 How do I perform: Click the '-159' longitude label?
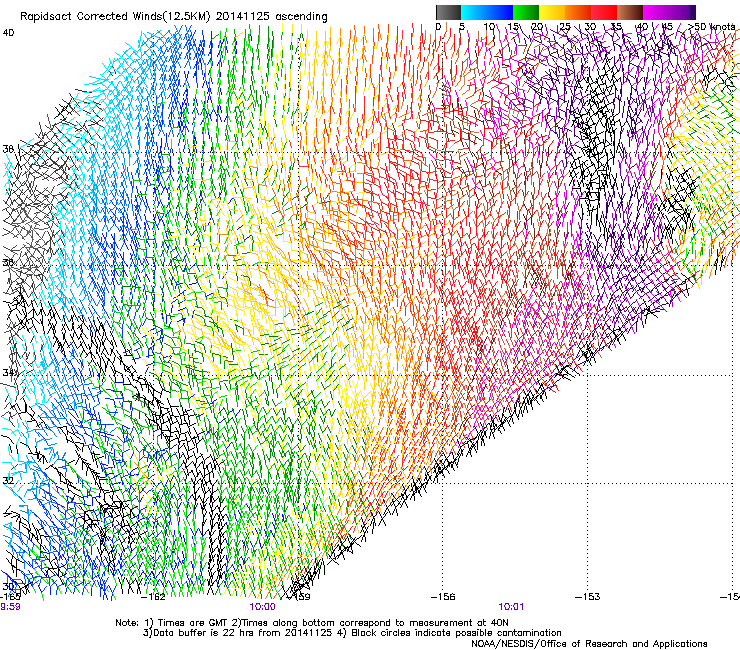pyautogui.click(x=302, y=597)
